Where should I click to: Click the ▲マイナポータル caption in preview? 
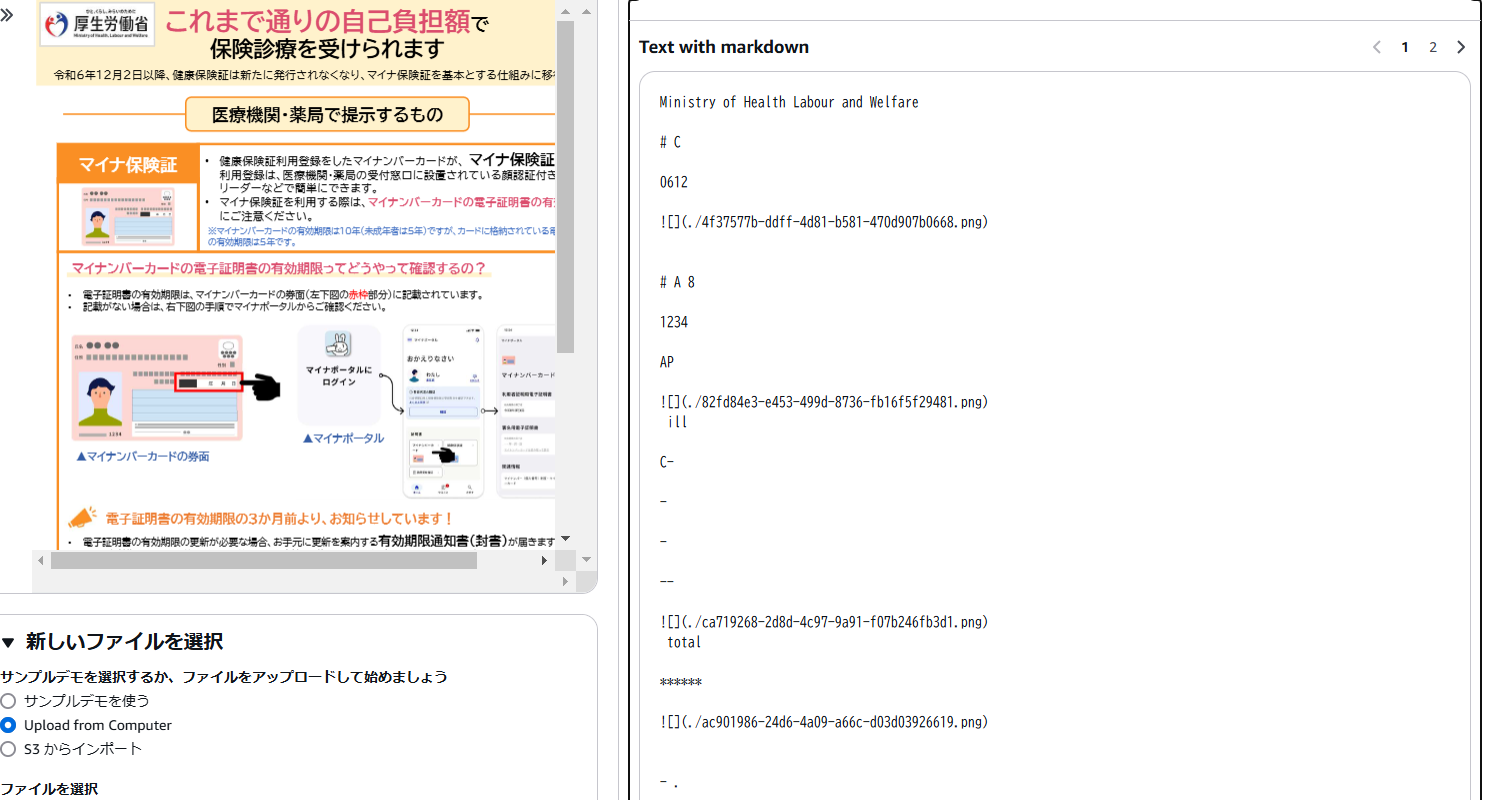click(x=343, y=438)
